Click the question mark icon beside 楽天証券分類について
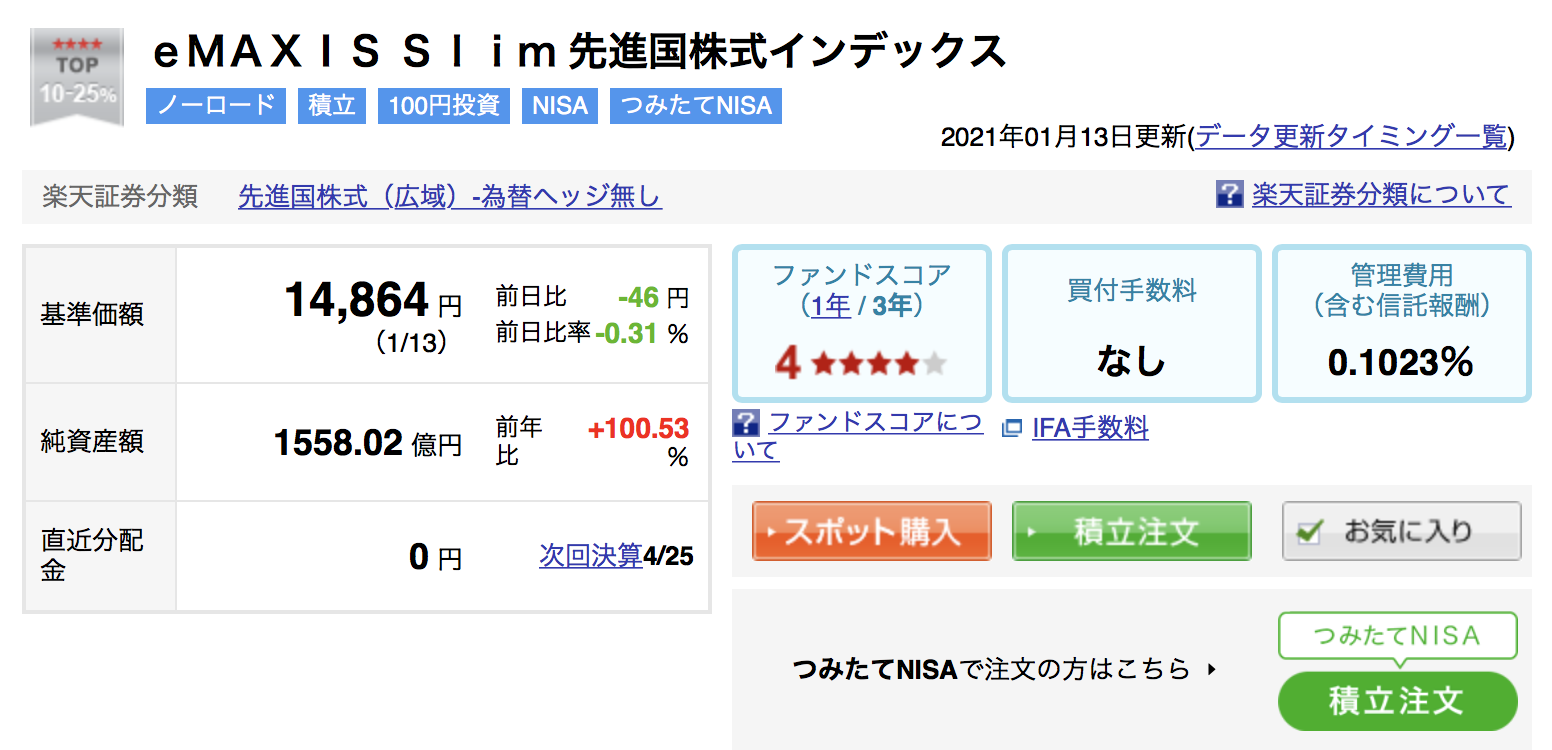The width and height of the screenshot is (1552, 750). (1229, 194)
